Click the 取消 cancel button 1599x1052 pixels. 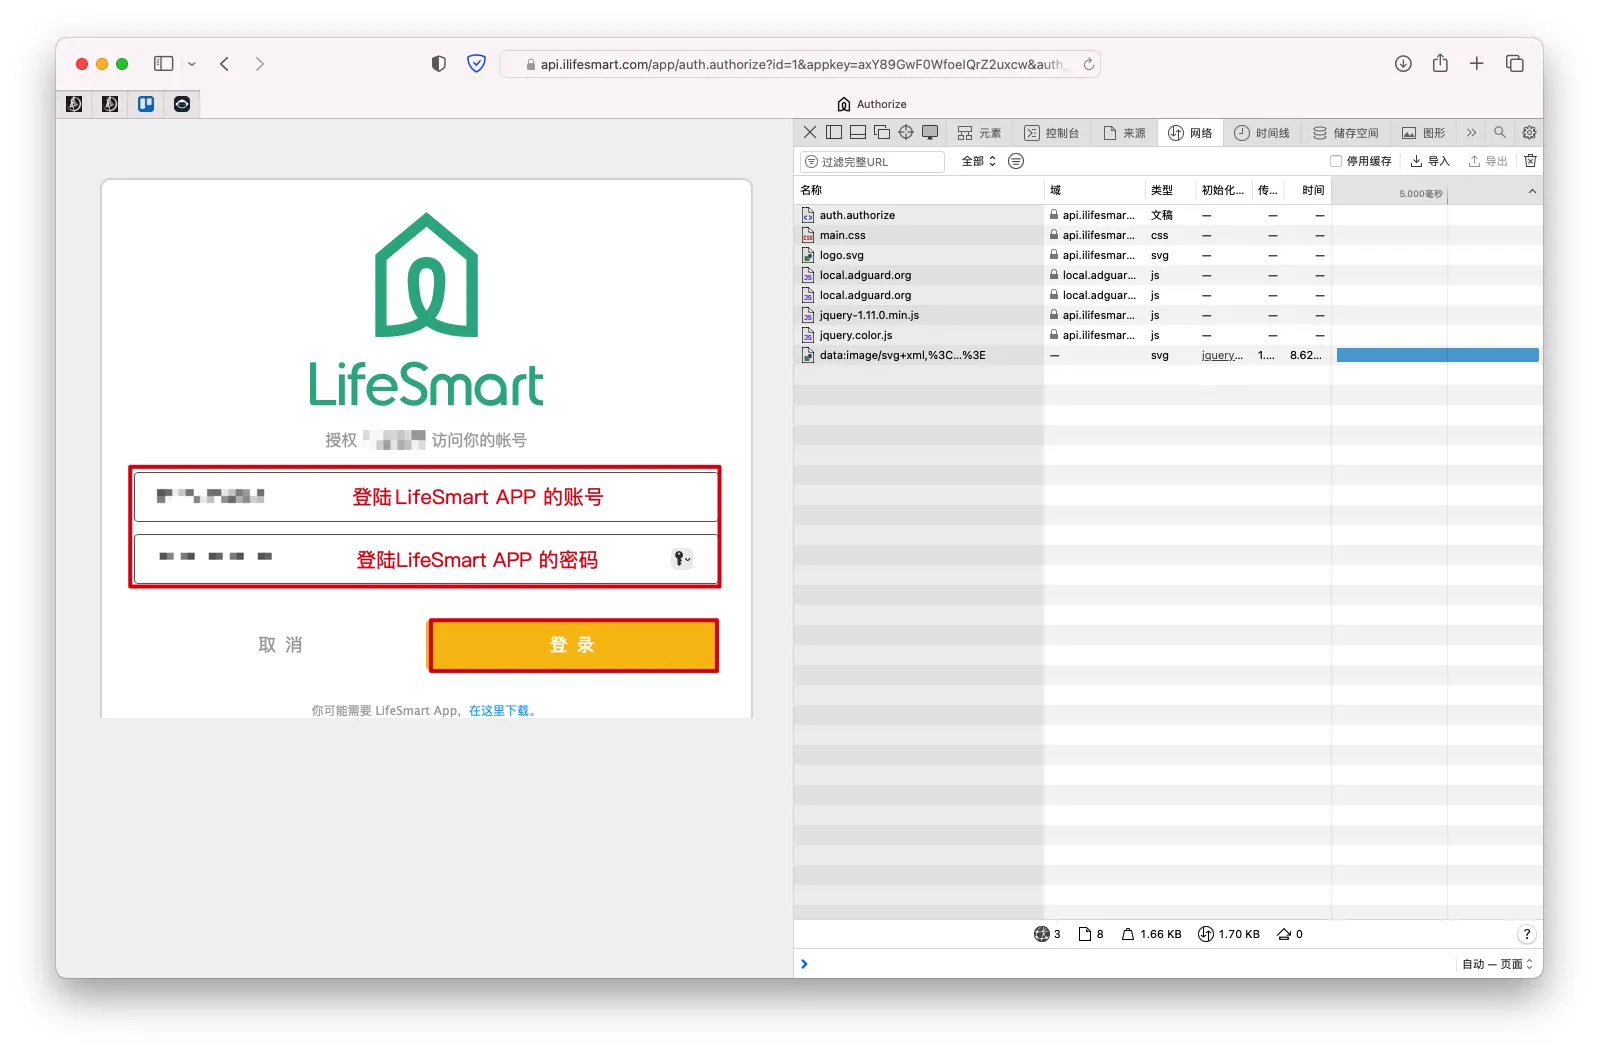pyautogui.click(x=280, y=645)
